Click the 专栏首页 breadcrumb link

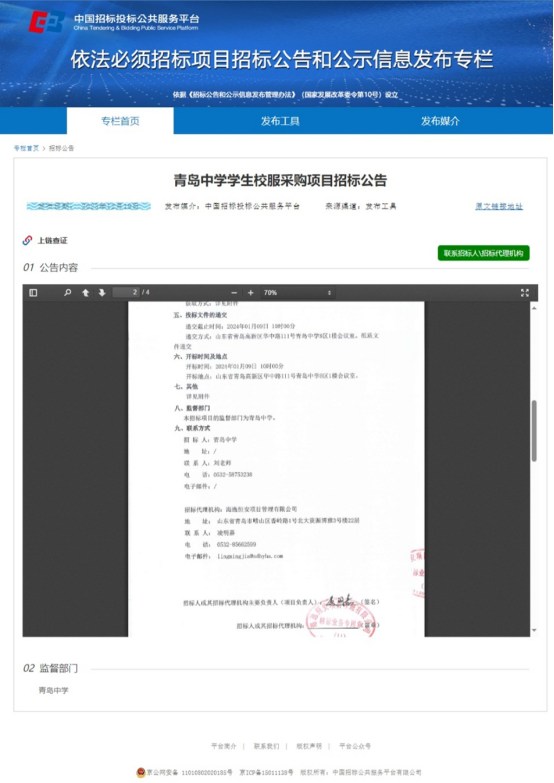click(26, 148)
